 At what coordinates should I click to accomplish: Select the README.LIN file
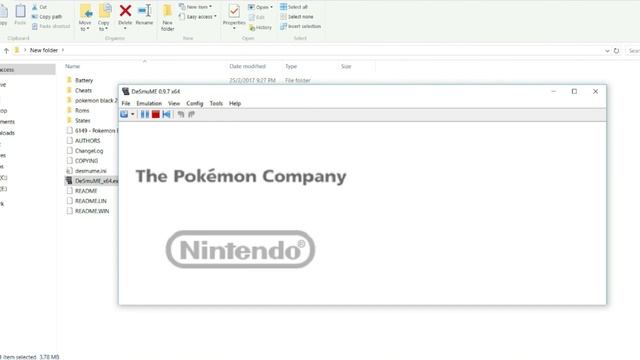[91, 201]
